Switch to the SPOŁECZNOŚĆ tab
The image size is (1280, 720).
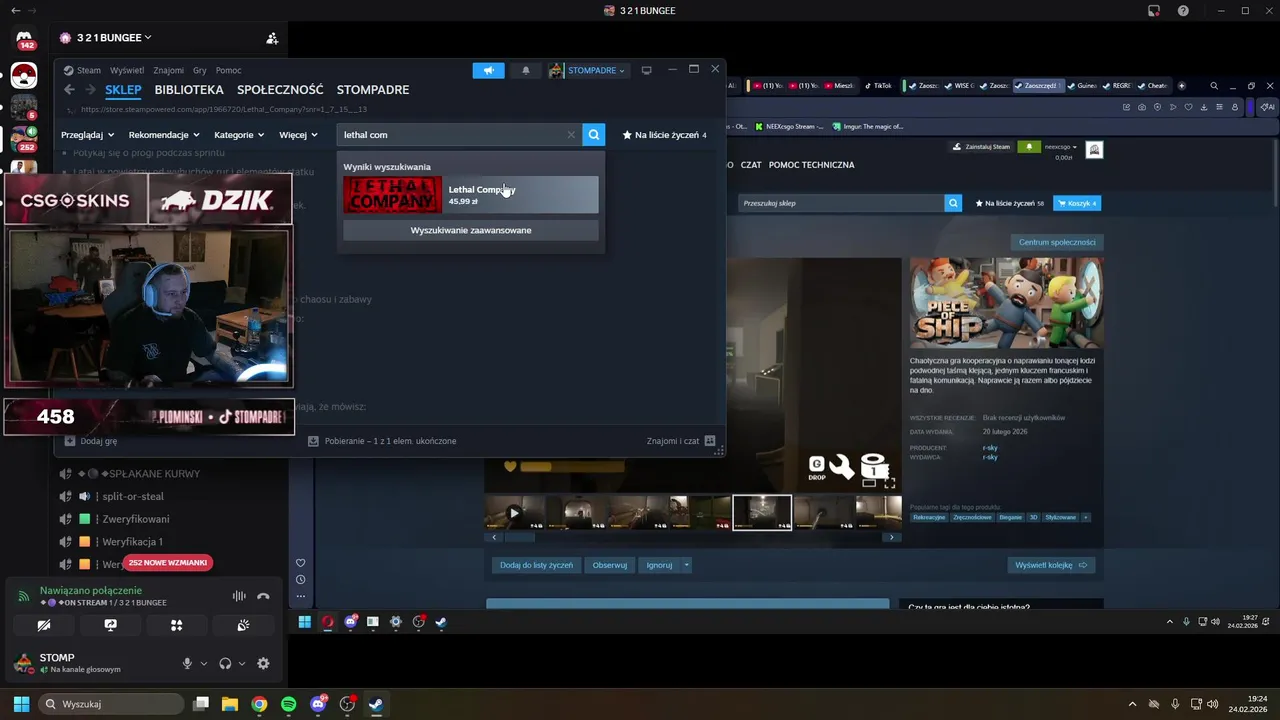[280, 90]
